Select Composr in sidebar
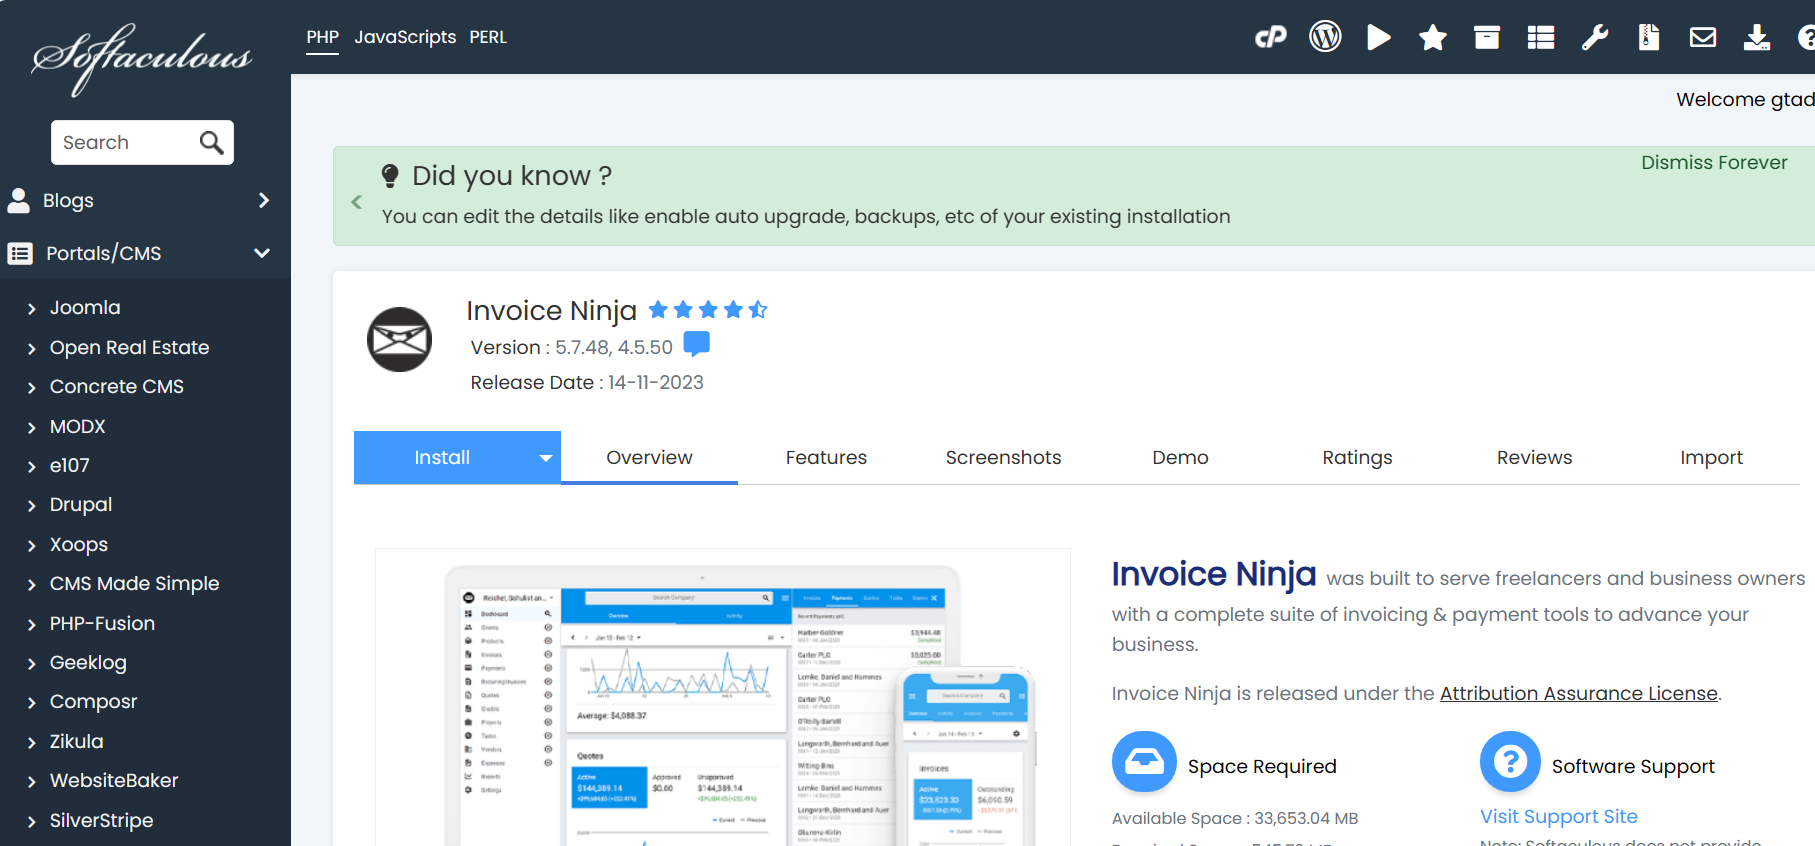Image resolution: width=1815 pixels, height=846 pixels. point(93,702)
